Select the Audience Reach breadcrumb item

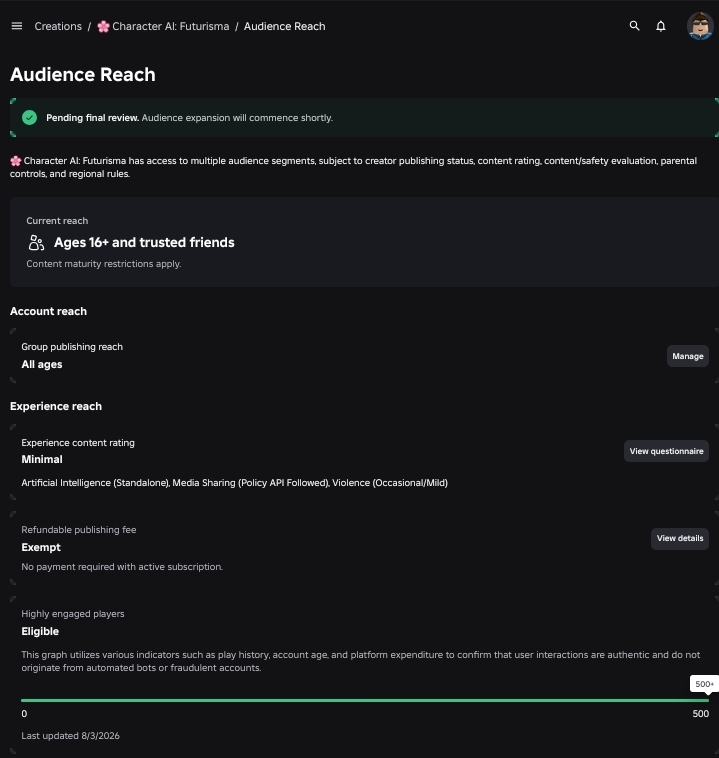click(284, 27)
